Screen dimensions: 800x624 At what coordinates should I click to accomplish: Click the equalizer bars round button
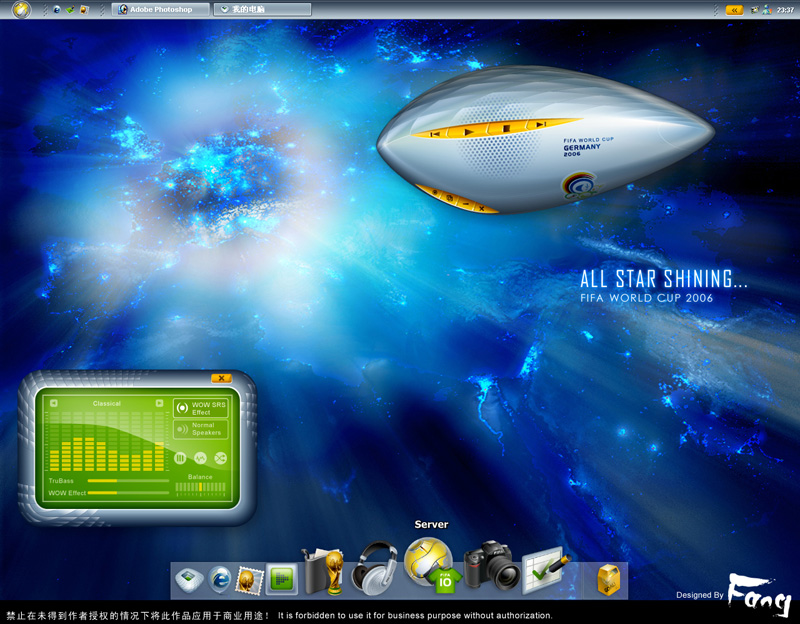180,458
